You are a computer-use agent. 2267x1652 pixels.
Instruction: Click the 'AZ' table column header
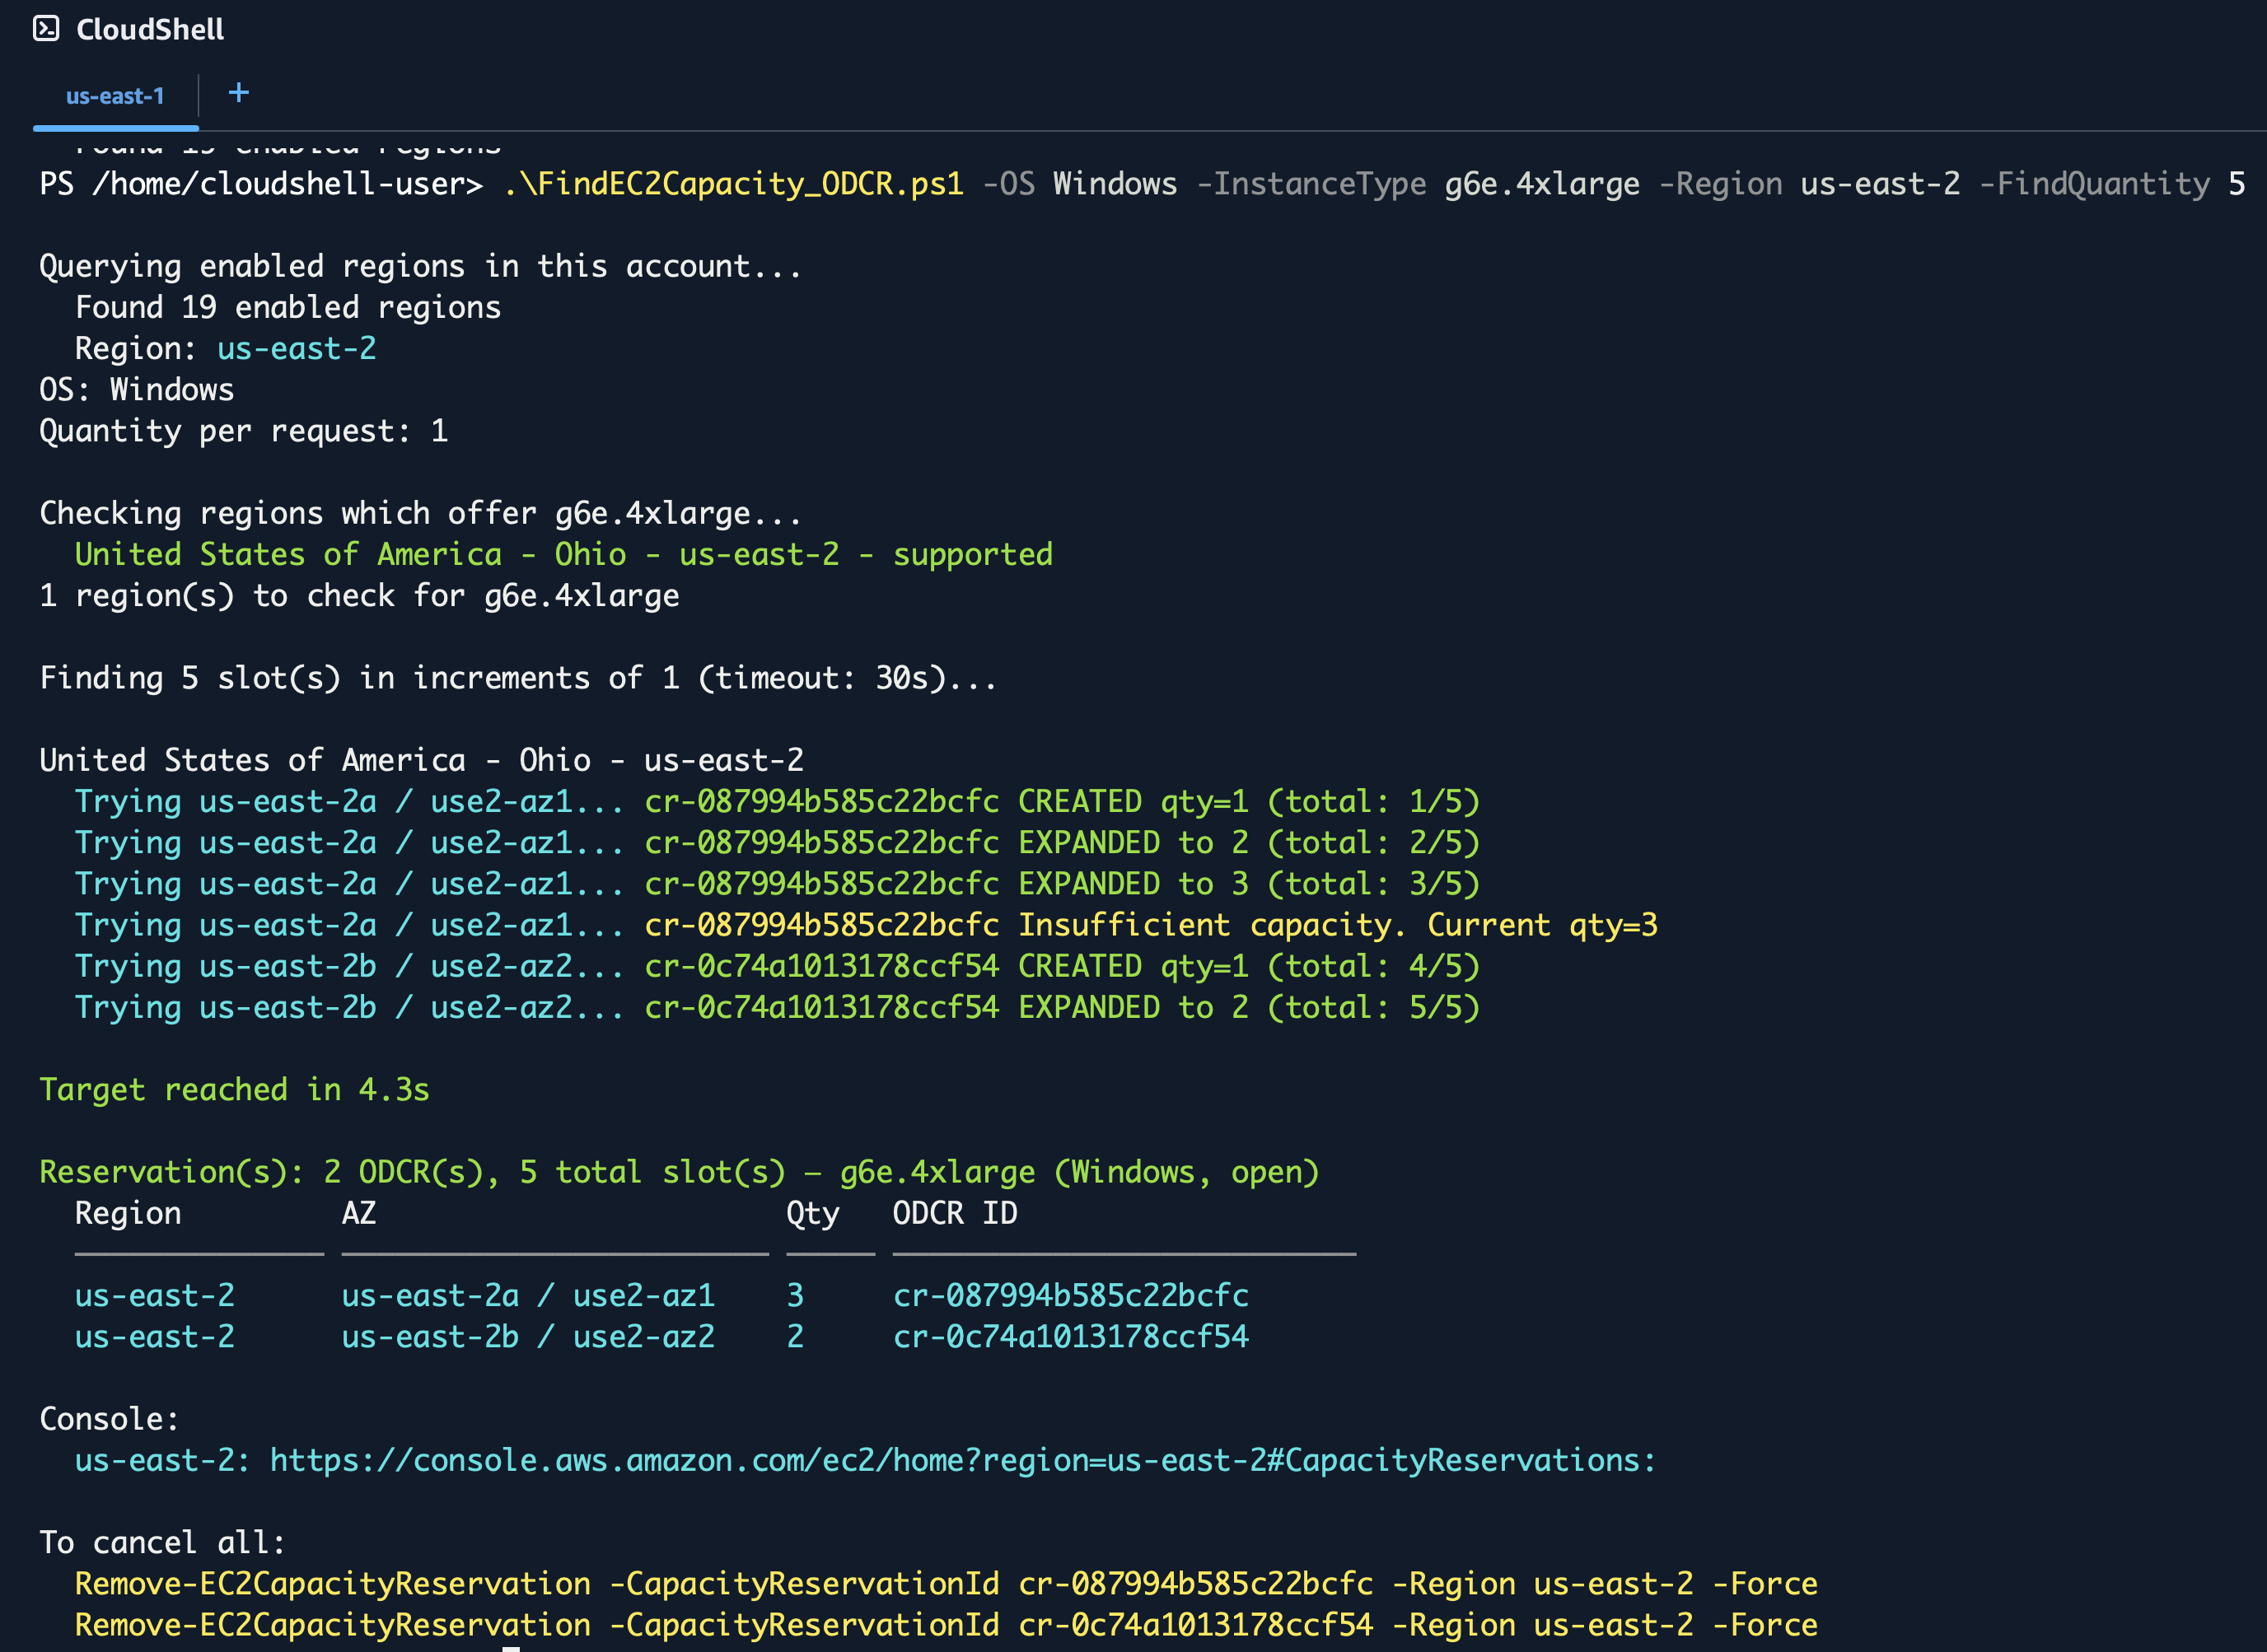point(359,1213)
